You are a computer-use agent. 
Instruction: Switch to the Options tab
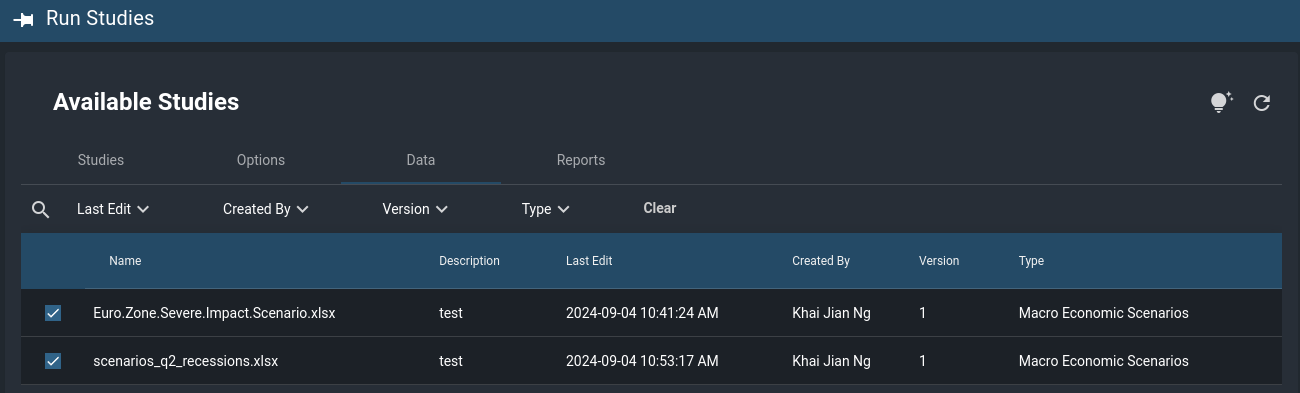(x=261, y=160)
